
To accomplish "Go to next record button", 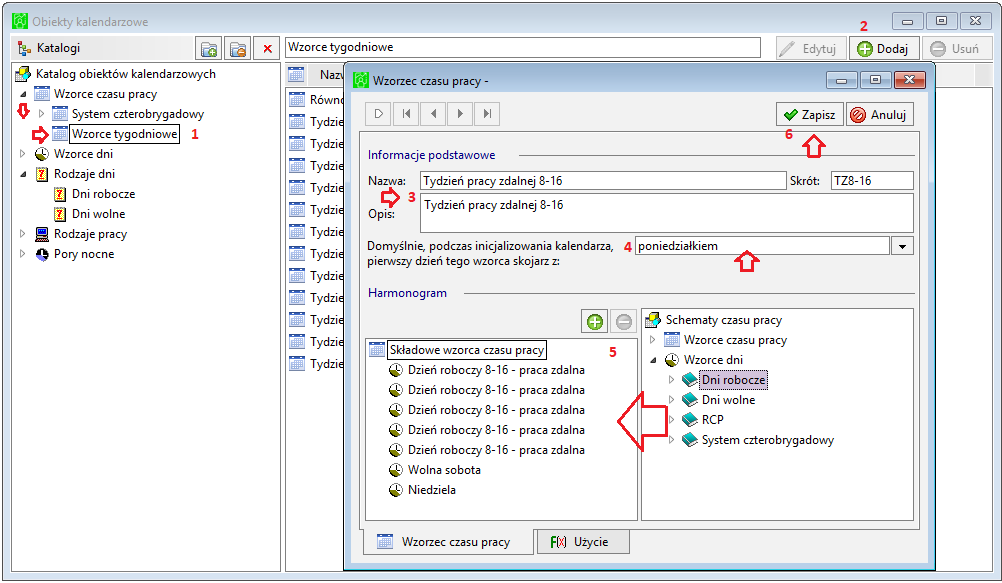I will point(460,114).
